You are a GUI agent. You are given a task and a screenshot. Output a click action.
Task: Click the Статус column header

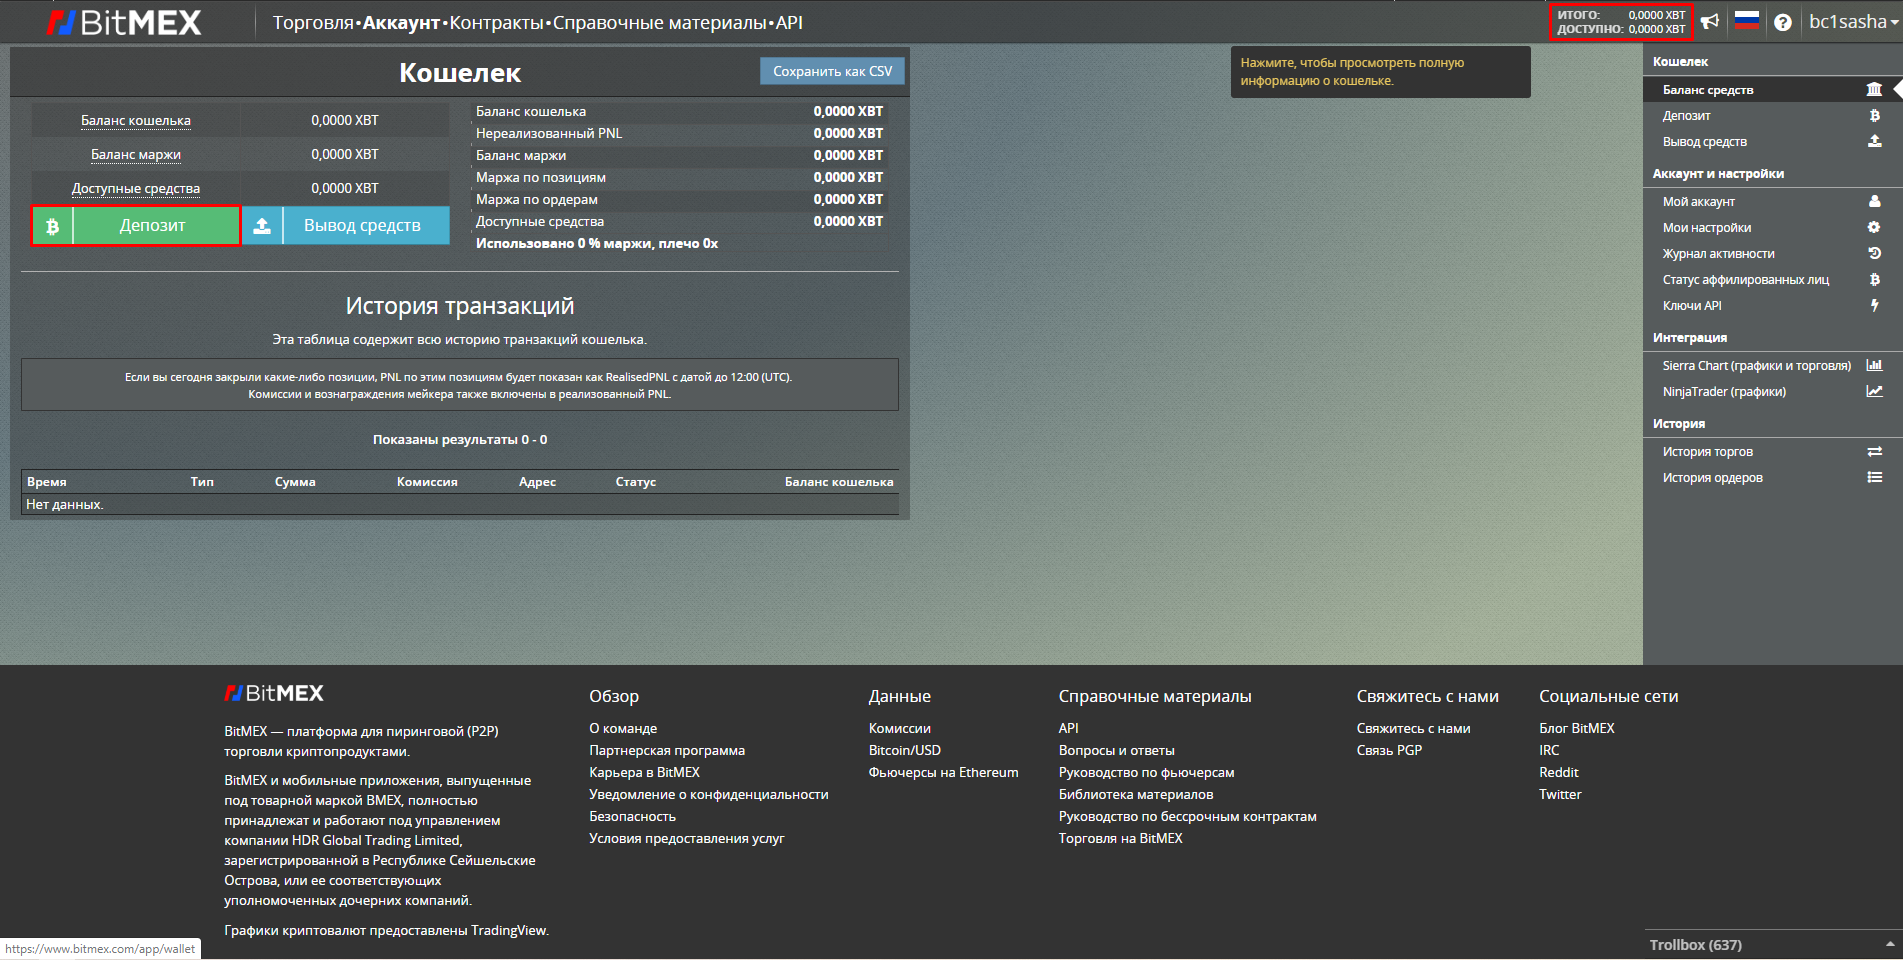tap(636, 482)
